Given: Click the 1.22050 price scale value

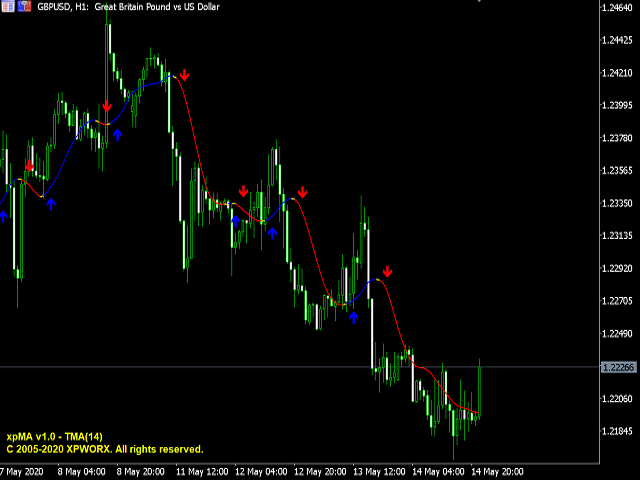Looking at the screenshot, I should (617, 398).
